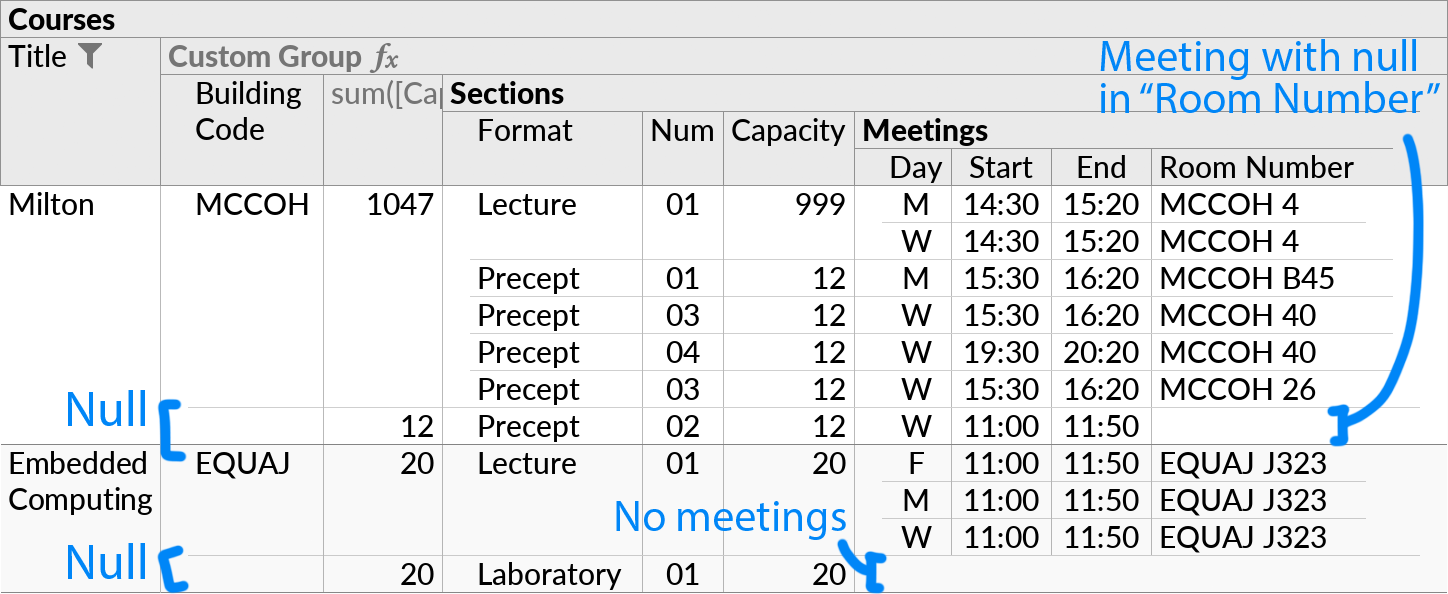Select the truncated sum([Ca aggregate column header
The height and width of the screenshot is (594, 1448).
(383, 93)
